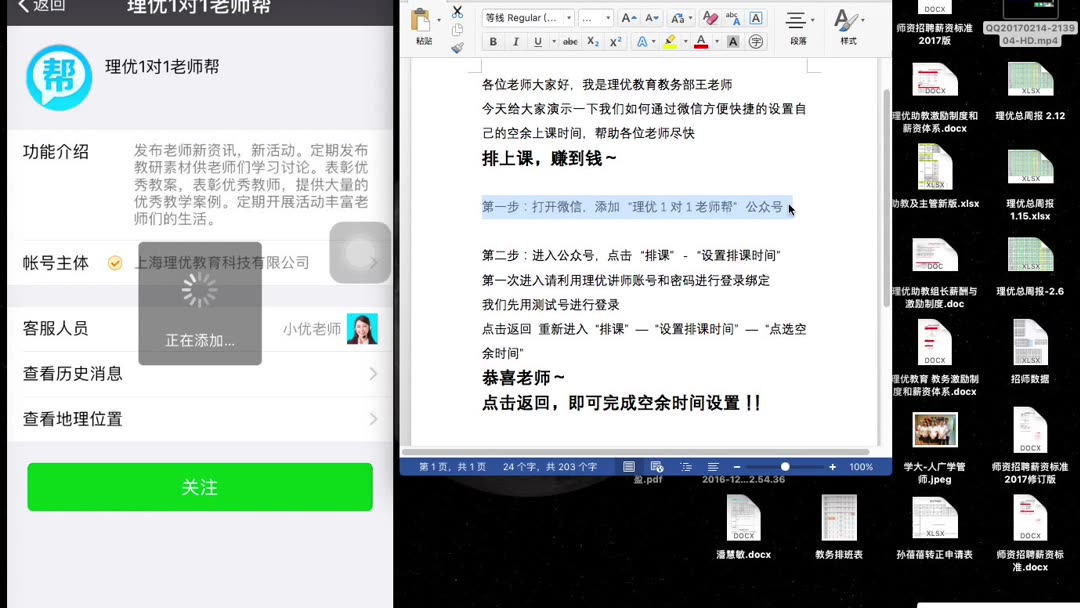Toggle Bold formatting

click(493, 41)
